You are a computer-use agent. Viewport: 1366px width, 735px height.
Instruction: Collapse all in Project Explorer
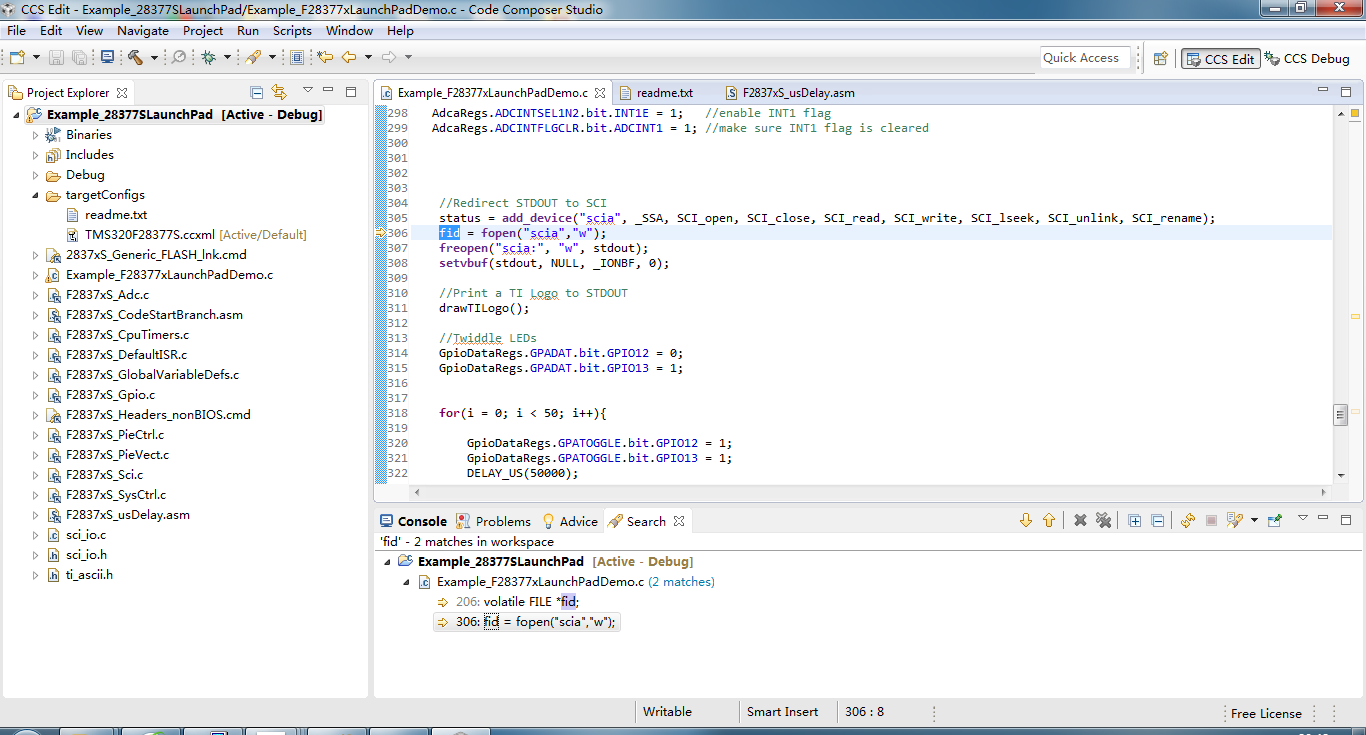[256, 92]
